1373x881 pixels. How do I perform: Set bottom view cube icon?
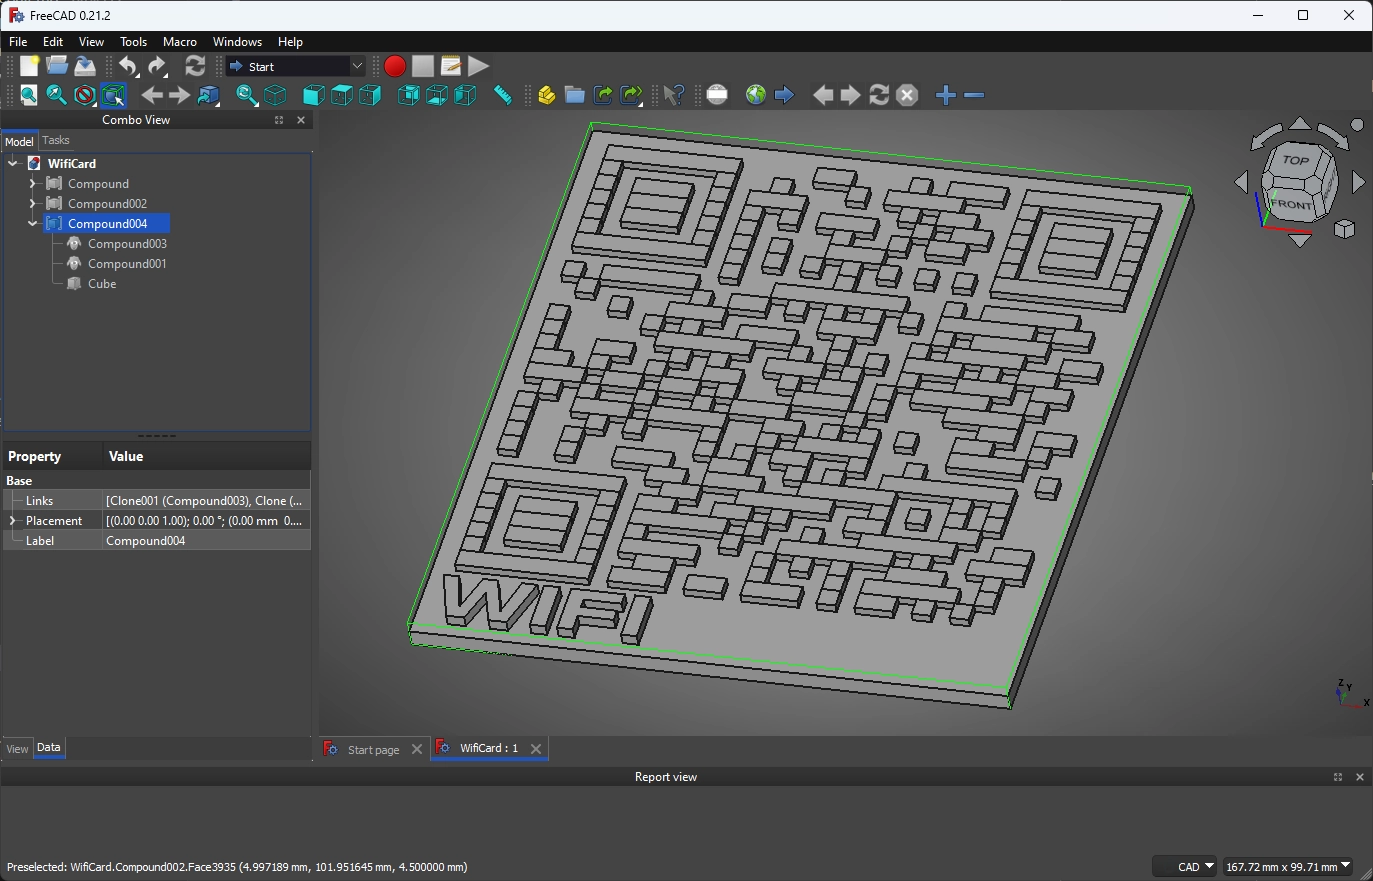point(437,95)
